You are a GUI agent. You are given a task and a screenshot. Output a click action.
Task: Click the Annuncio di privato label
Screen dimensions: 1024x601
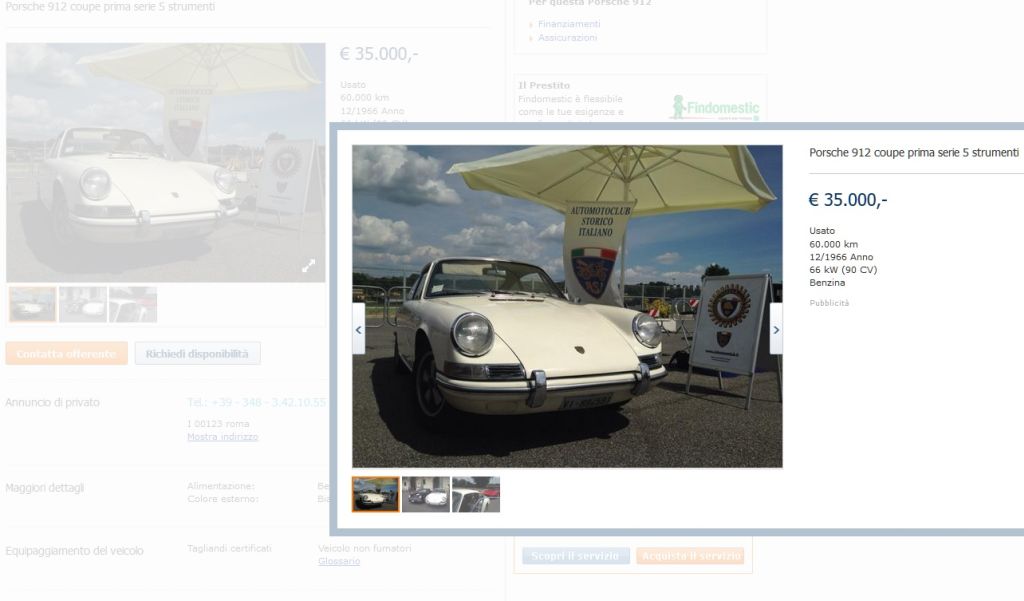click(52, 402)
